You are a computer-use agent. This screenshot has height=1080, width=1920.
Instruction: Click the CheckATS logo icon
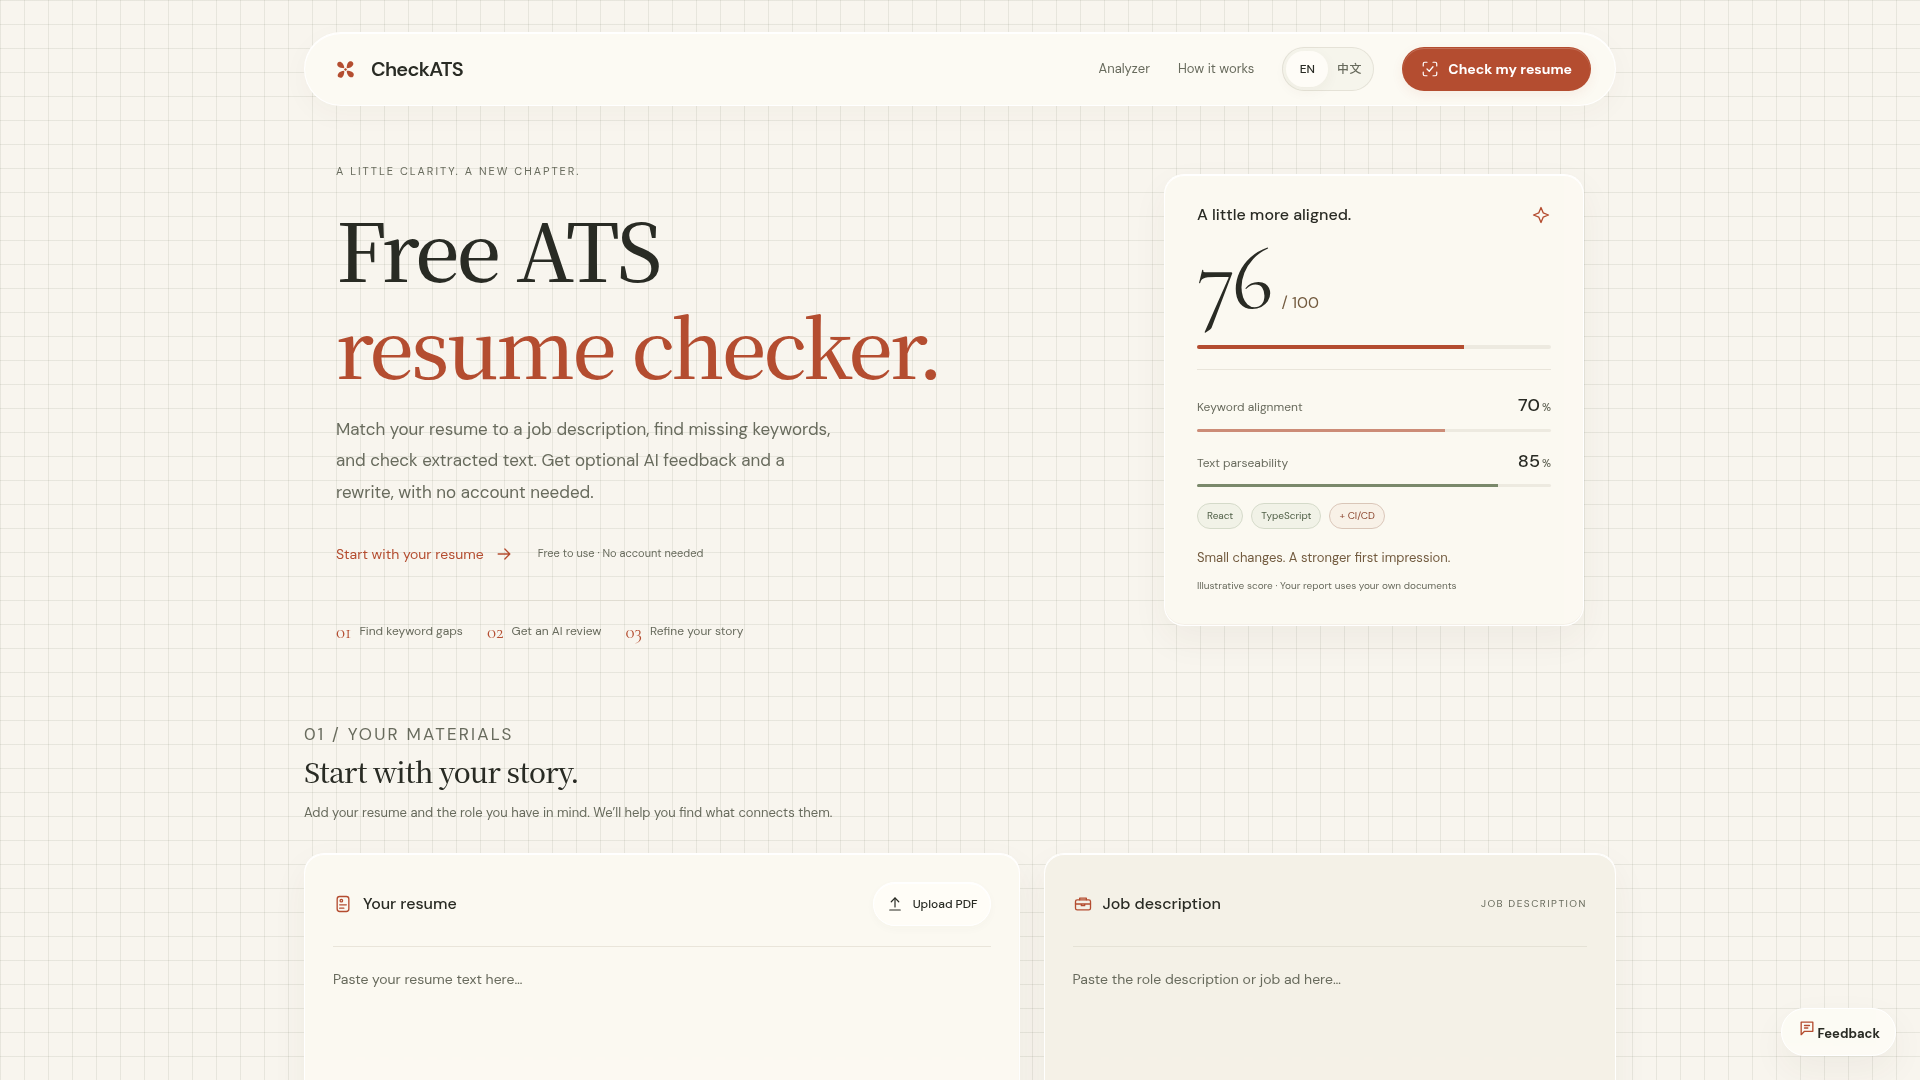coord(345,69)
